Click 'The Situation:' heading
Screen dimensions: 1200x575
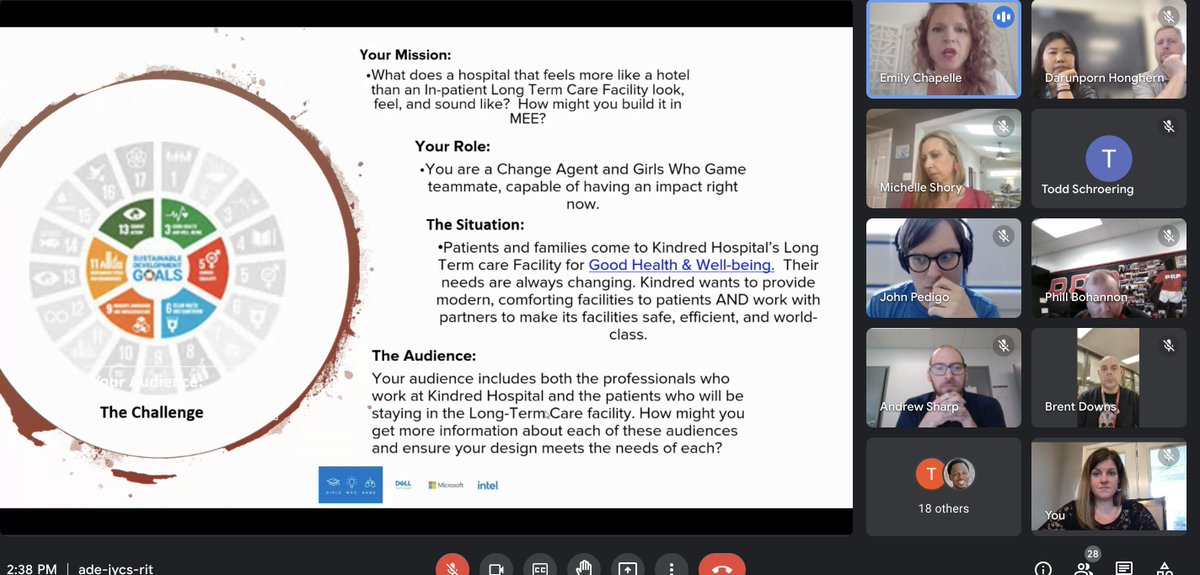[475, 225]
